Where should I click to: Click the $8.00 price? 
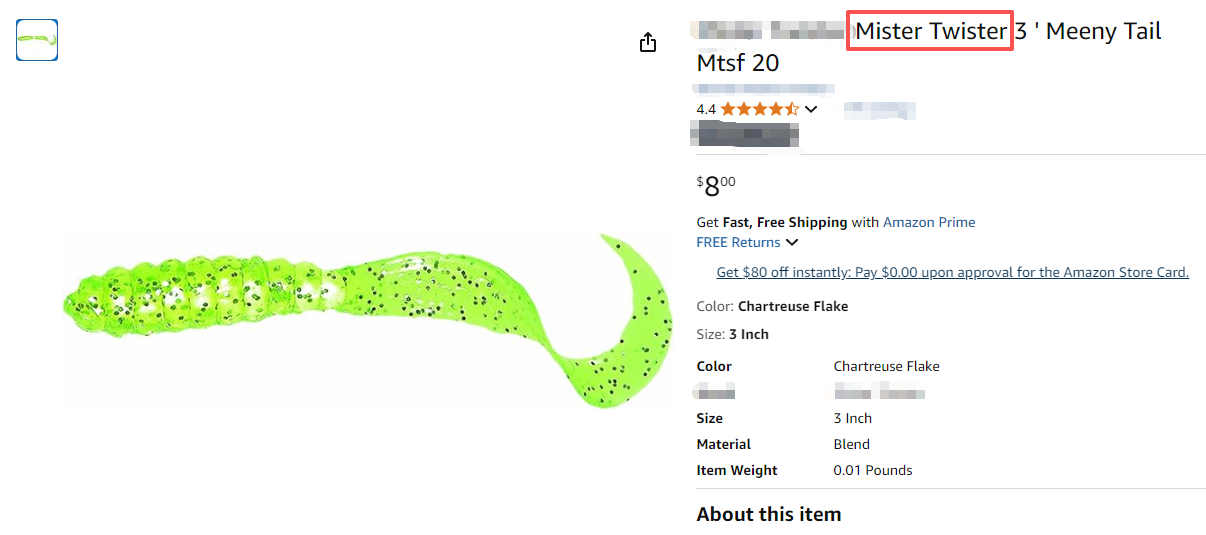click(x=716, y=186)
